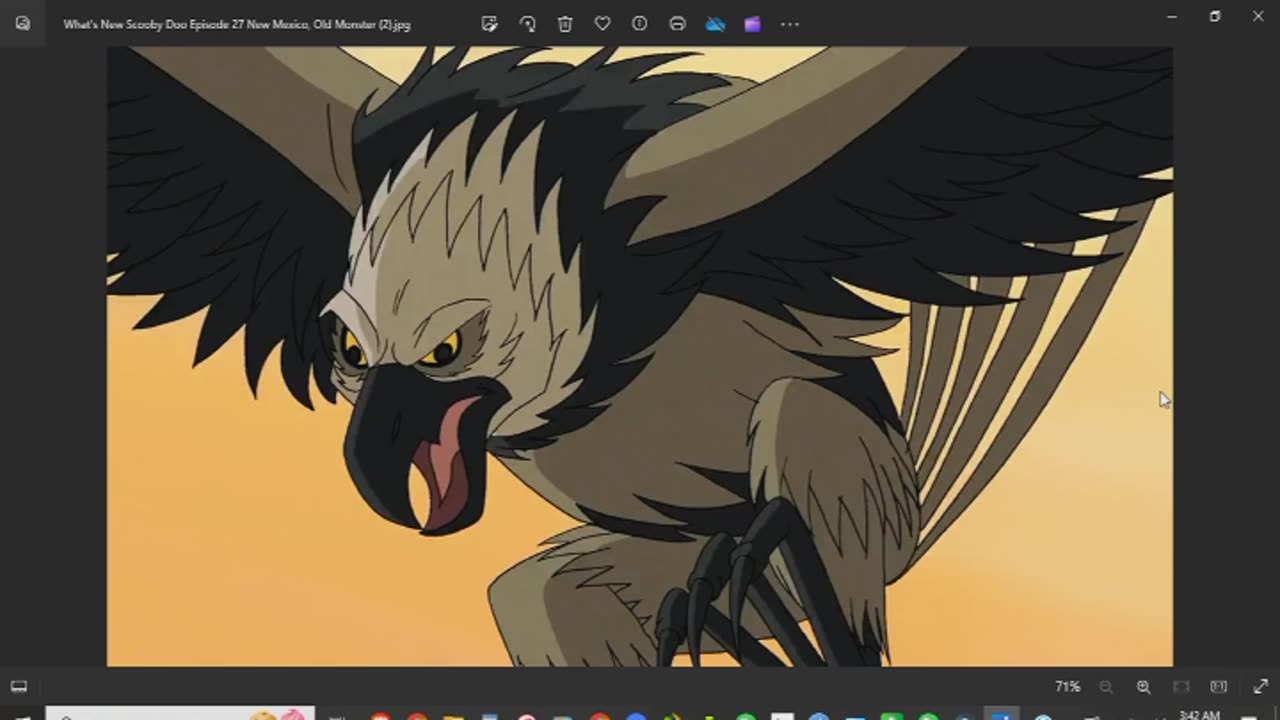
Task: Click the bird monster image in viewer
Action: [640, 356]
